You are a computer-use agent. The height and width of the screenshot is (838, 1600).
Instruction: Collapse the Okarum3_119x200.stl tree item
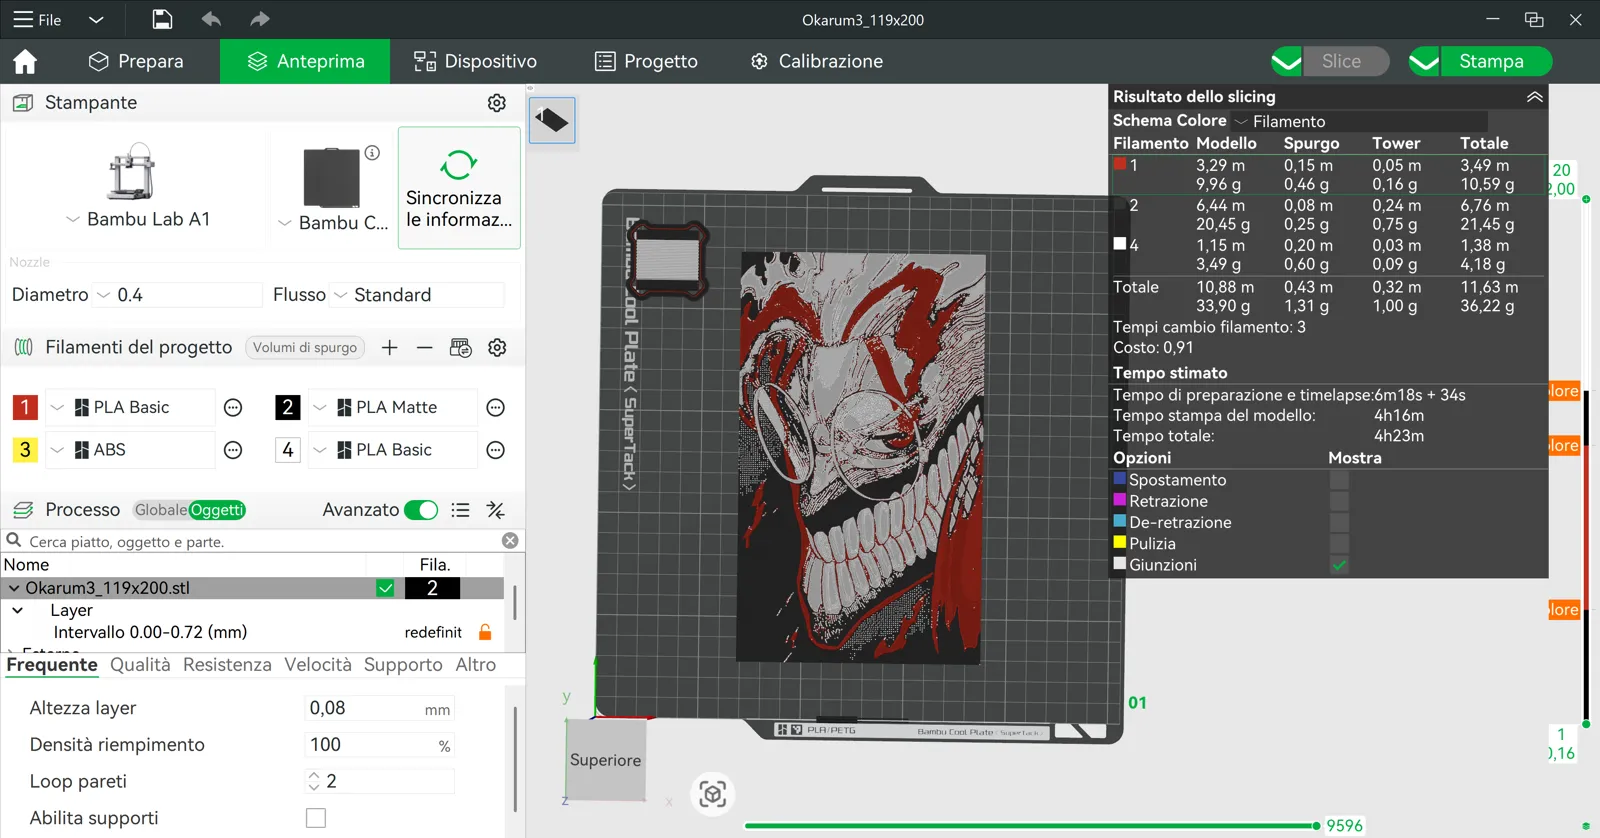pos(14,588)
